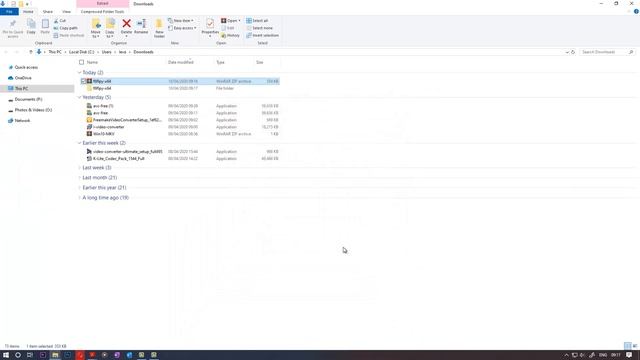Click Users in the address breadcrumb

(x=107, y=52)
